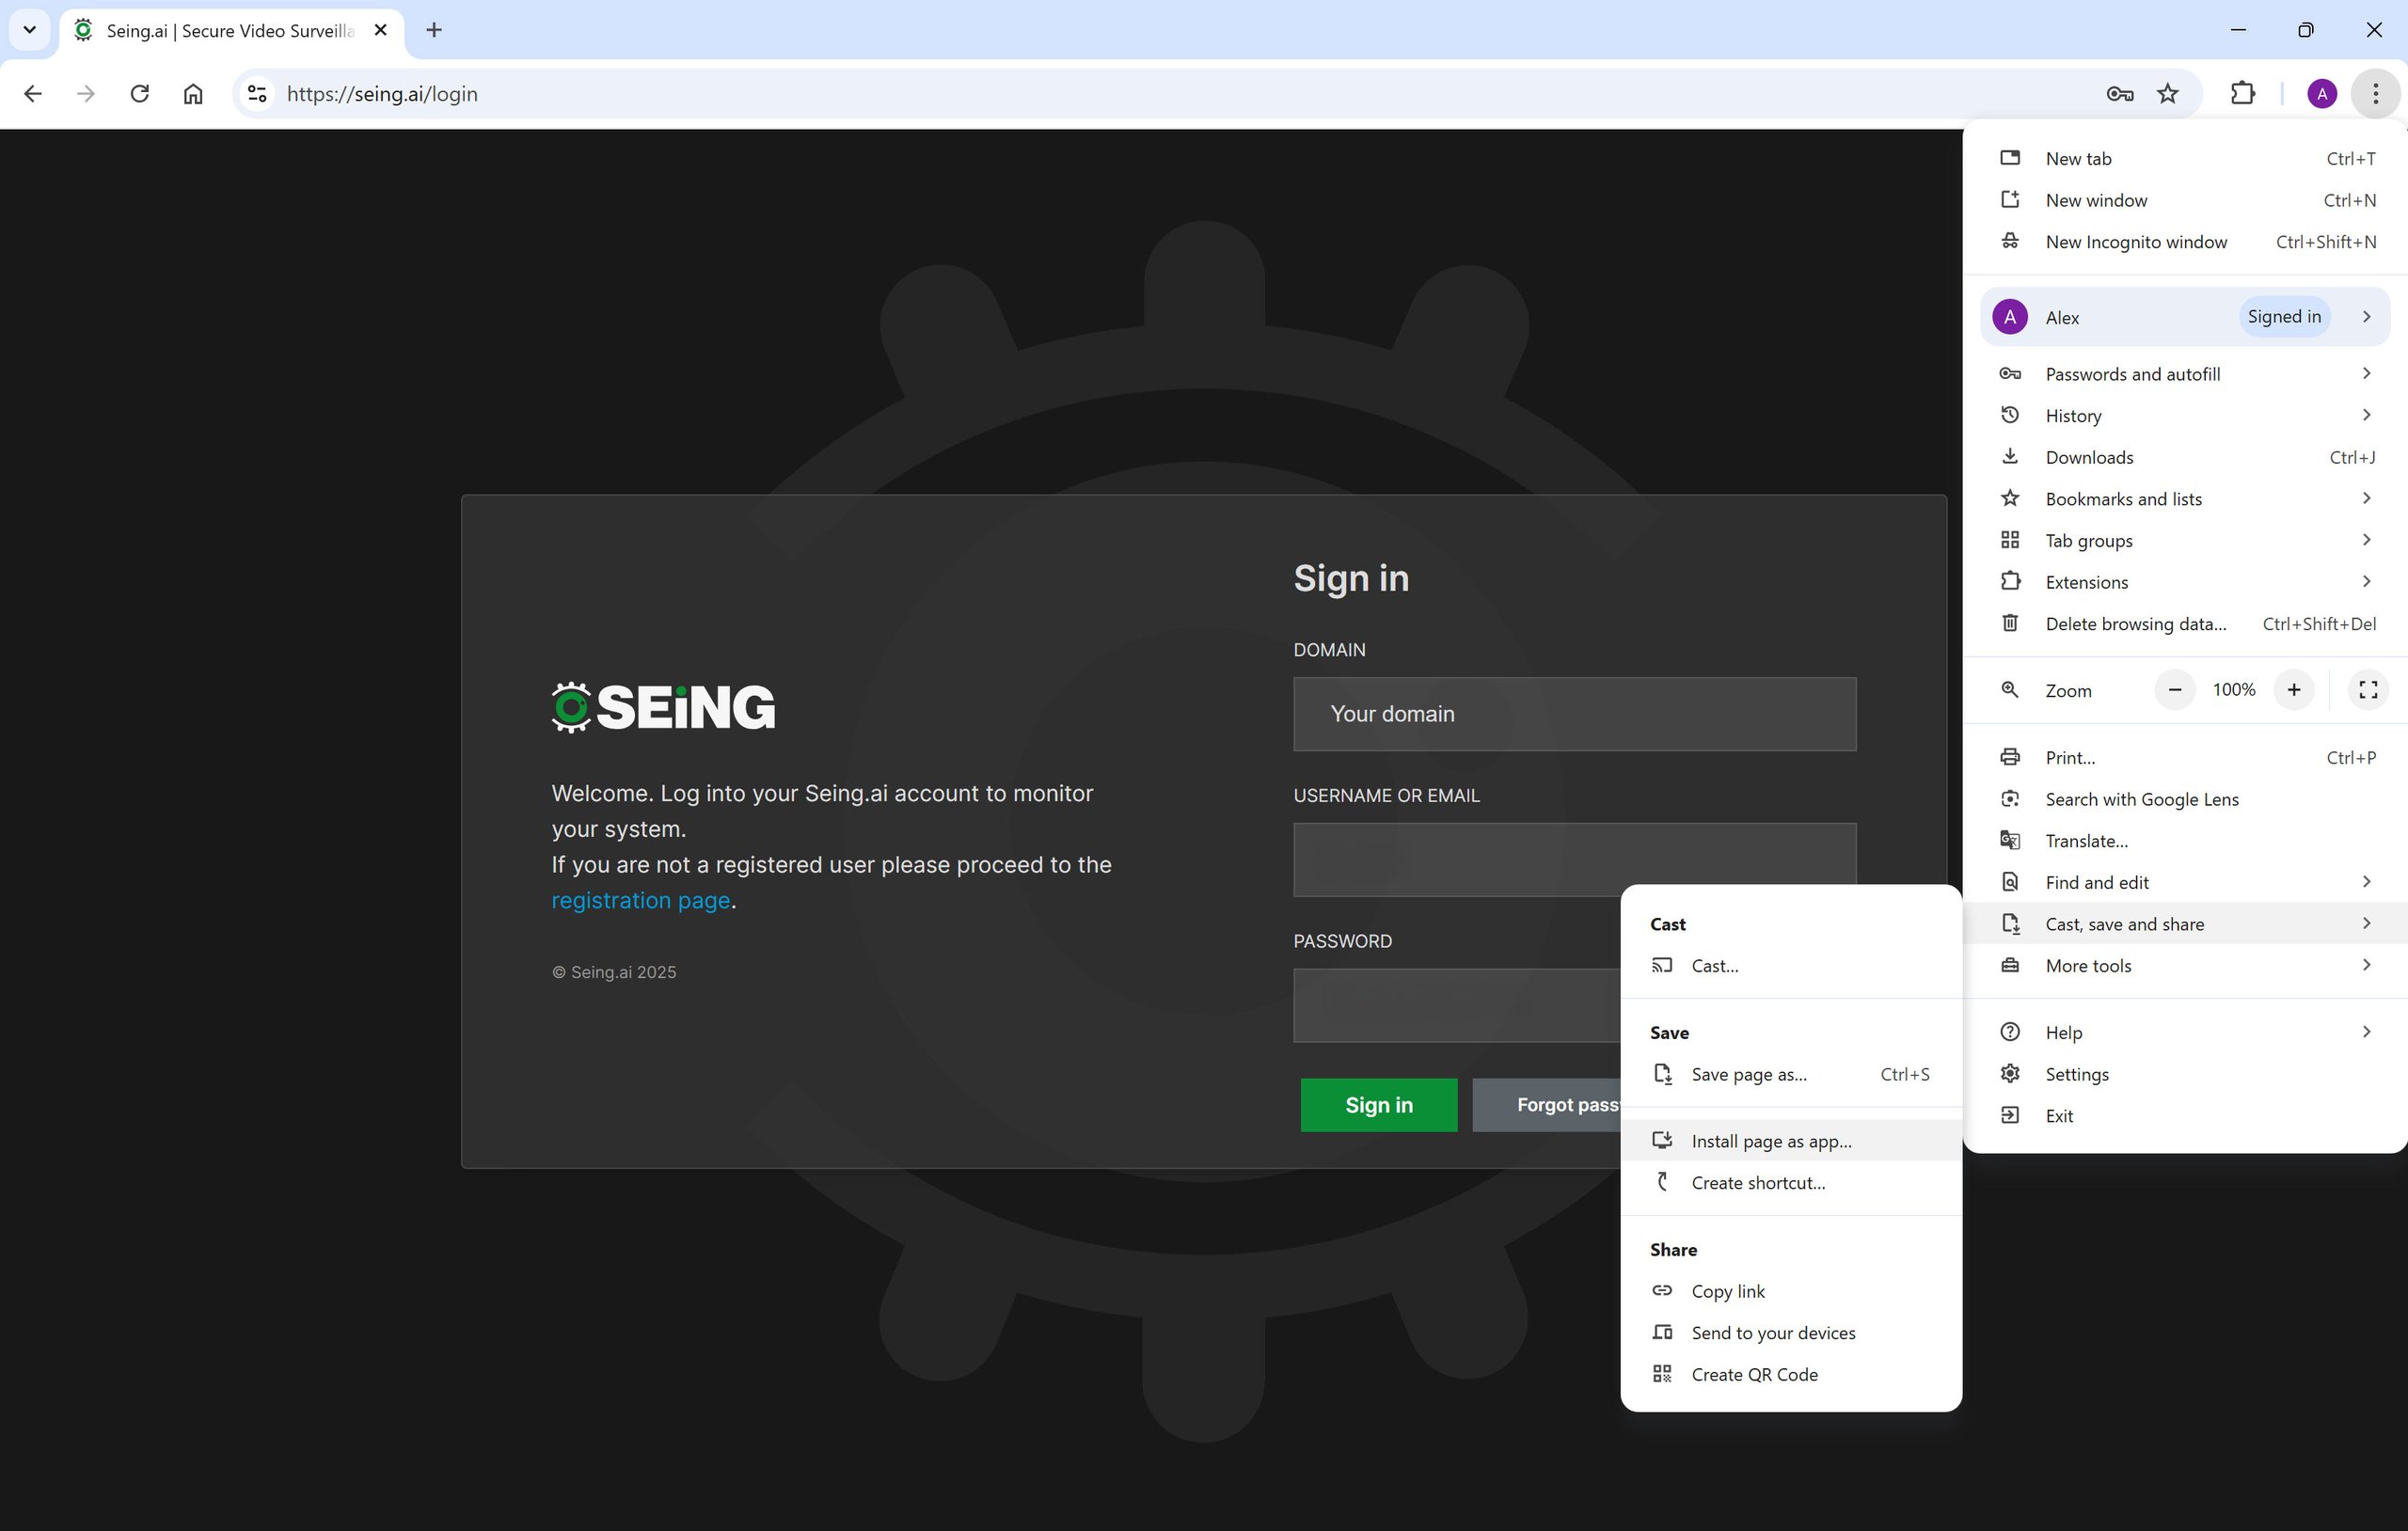Screen dimensions: 2408x1531
Task: Enter fullscreen mode from Zoom row
Action: [2367, 690]
